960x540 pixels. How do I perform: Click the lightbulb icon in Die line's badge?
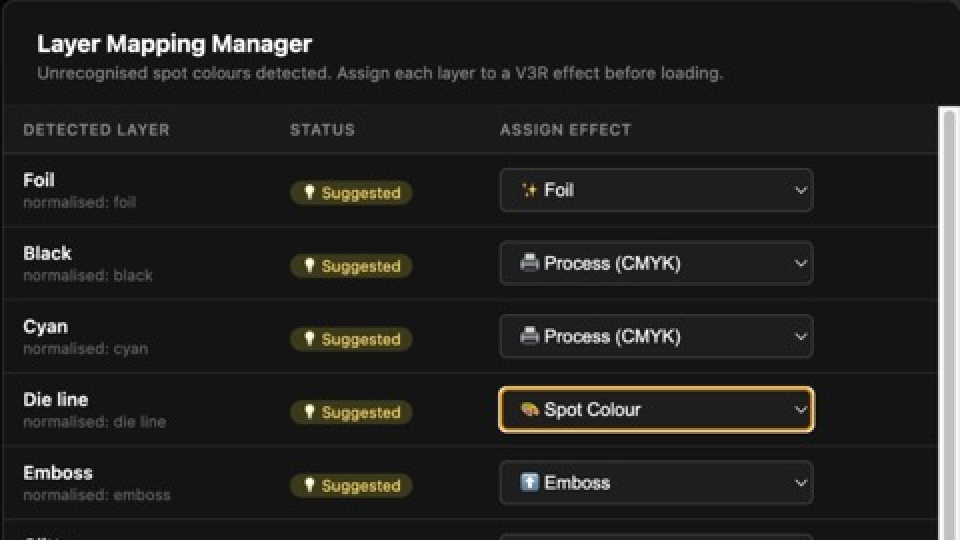[x=309, y=412]
